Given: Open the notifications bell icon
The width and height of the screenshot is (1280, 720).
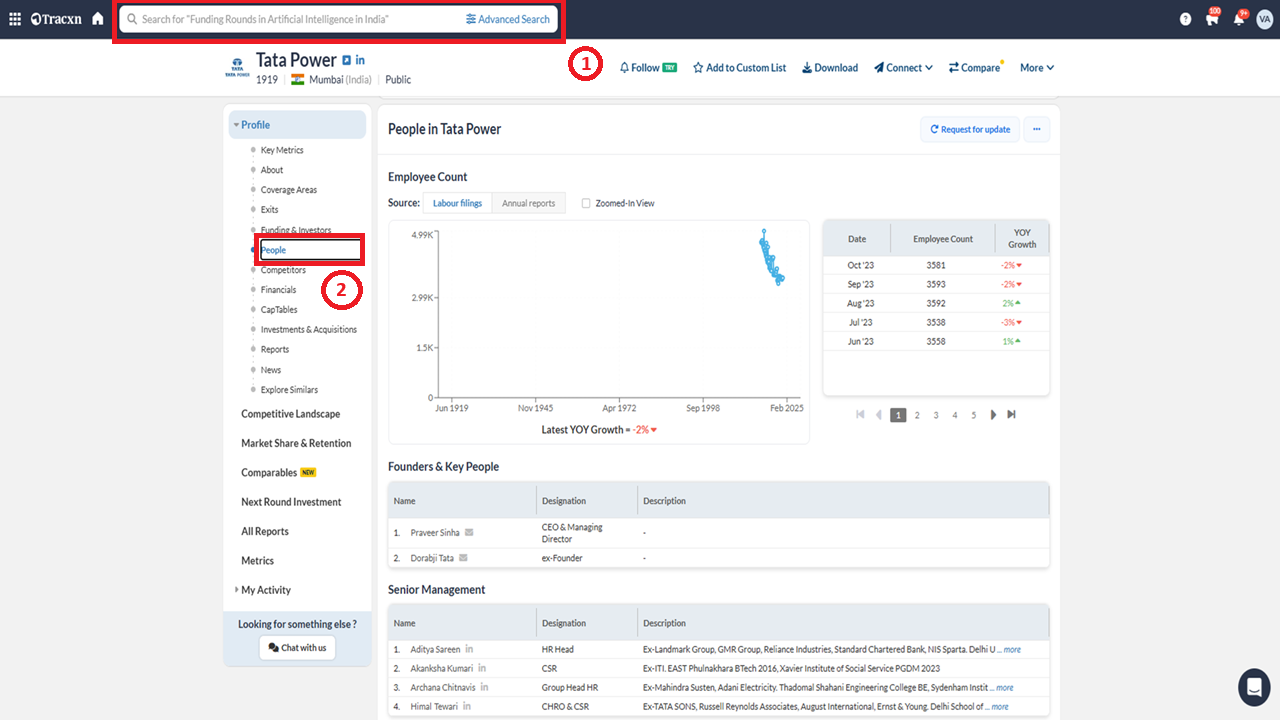Looking at the screenshot, I should click(1240, 18).
